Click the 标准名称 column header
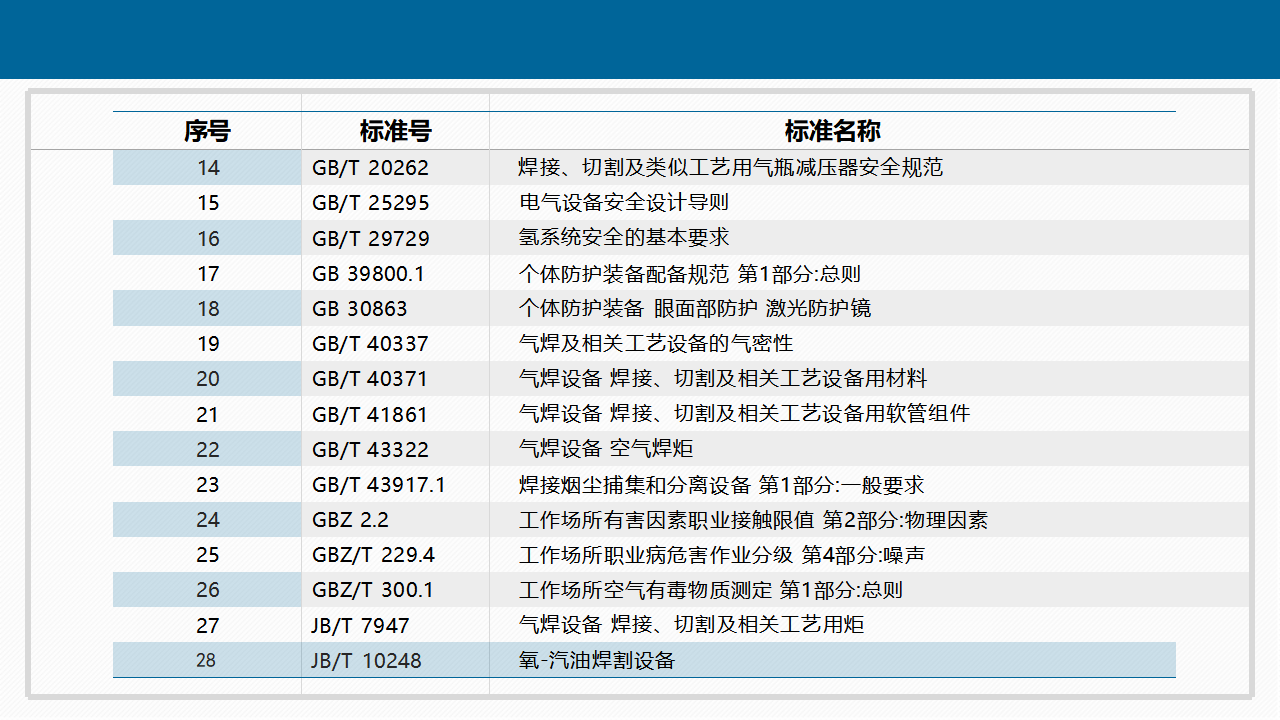Viewport: 1280px width, 720px height. (832, 131)
